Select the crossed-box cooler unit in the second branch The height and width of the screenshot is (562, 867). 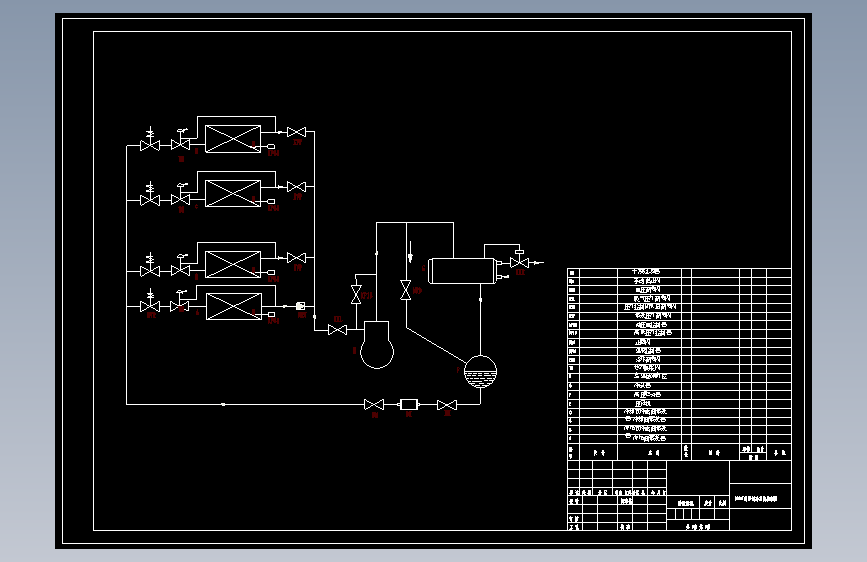pos(233,194)
